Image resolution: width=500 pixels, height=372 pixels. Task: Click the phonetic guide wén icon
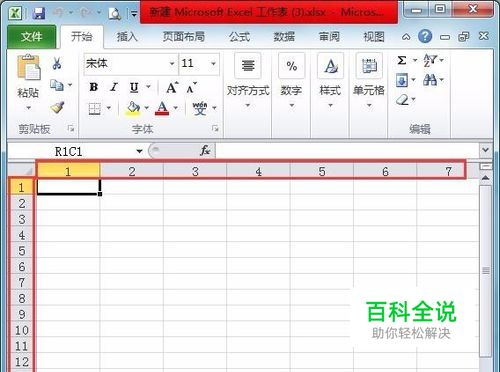[x=200, y=108]
